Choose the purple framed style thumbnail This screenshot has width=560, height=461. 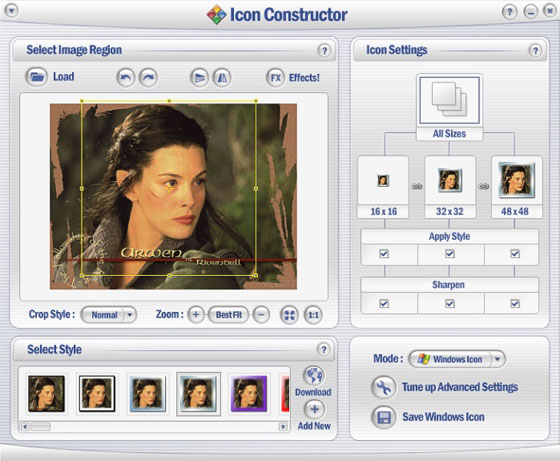point(249,394)
